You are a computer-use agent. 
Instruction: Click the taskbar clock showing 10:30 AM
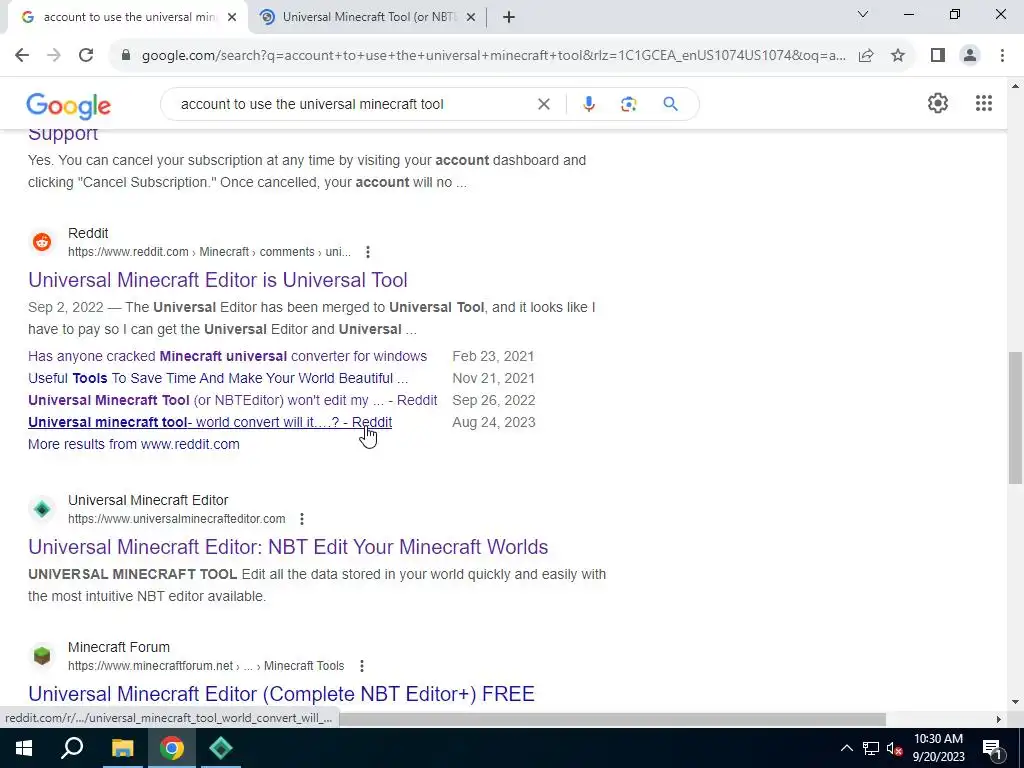point(938,748)
